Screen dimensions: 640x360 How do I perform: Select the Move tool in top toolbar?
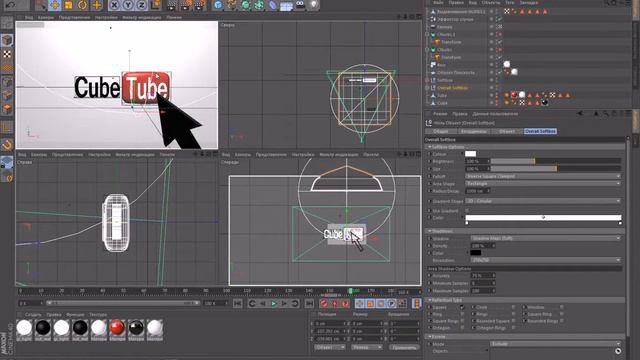coord(54,5)
